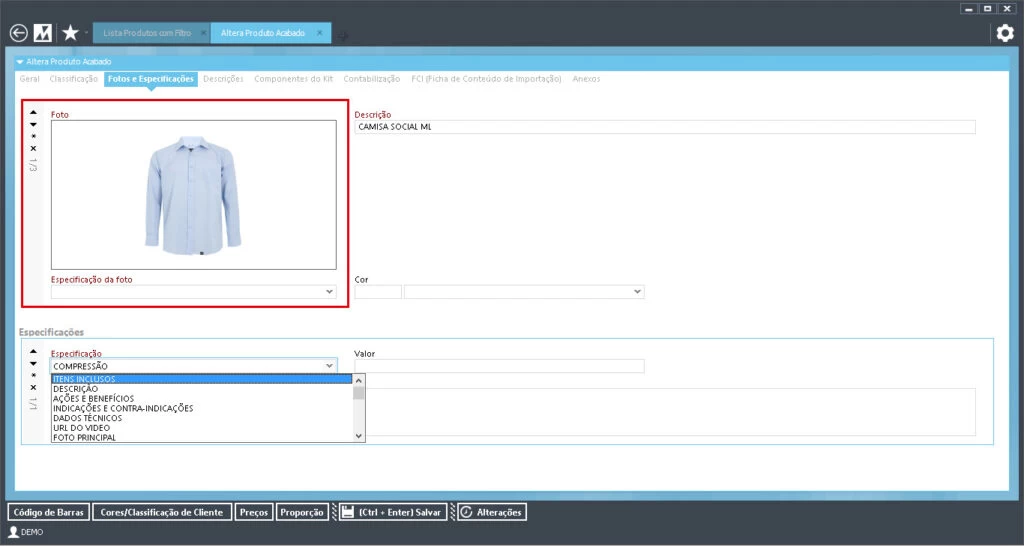Switch to the Classificação tab
Image resolution: width=1024 pixels, height=547 pixels.
pos(74,78)
